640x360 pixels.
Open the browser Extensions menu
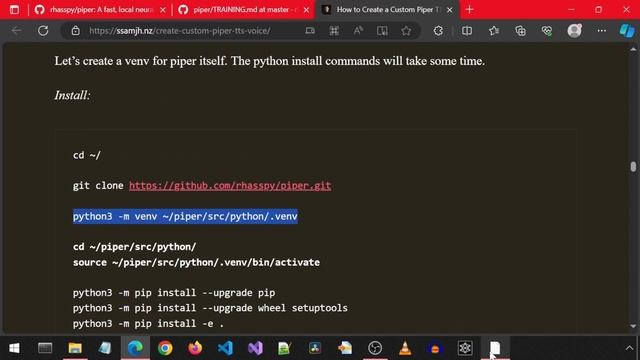438,31
